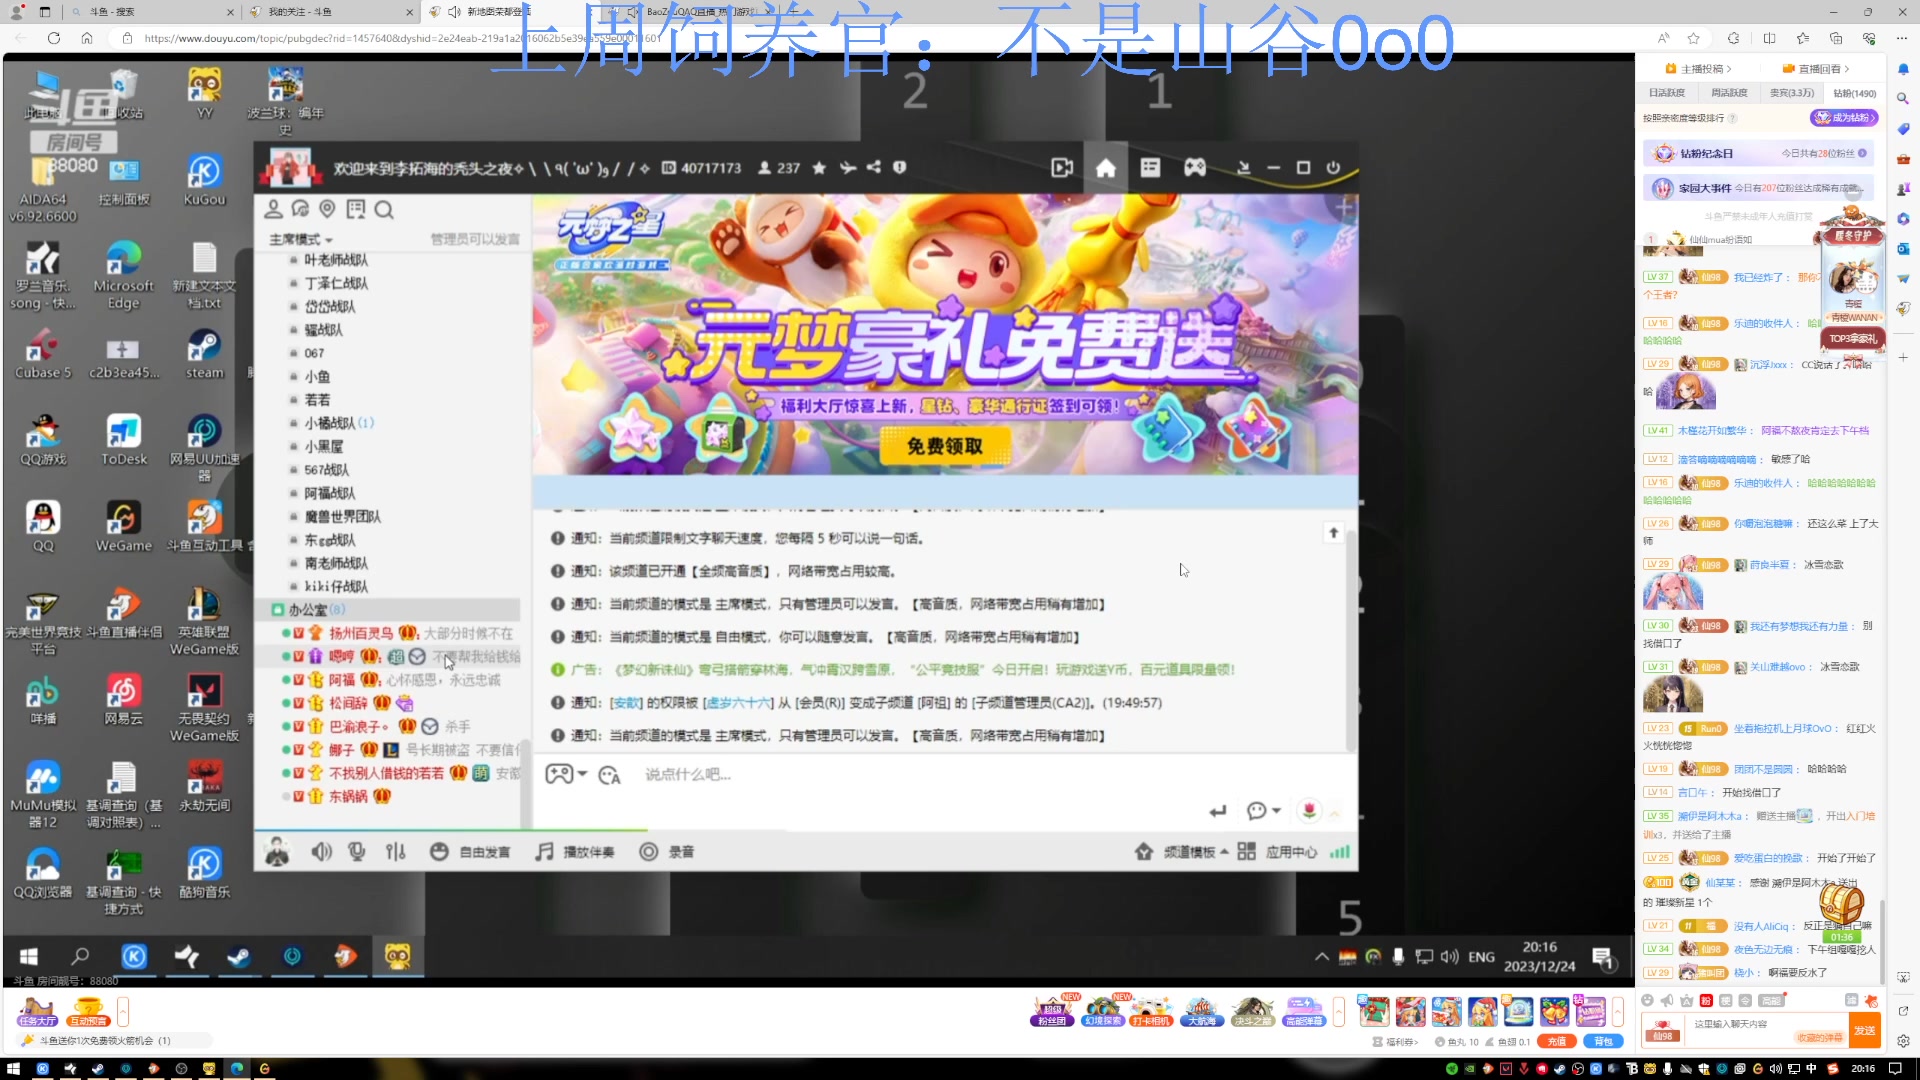Open the audio mixer settings icon
The width and height of the screenshot is (1920, 1080).
(396, 852)
